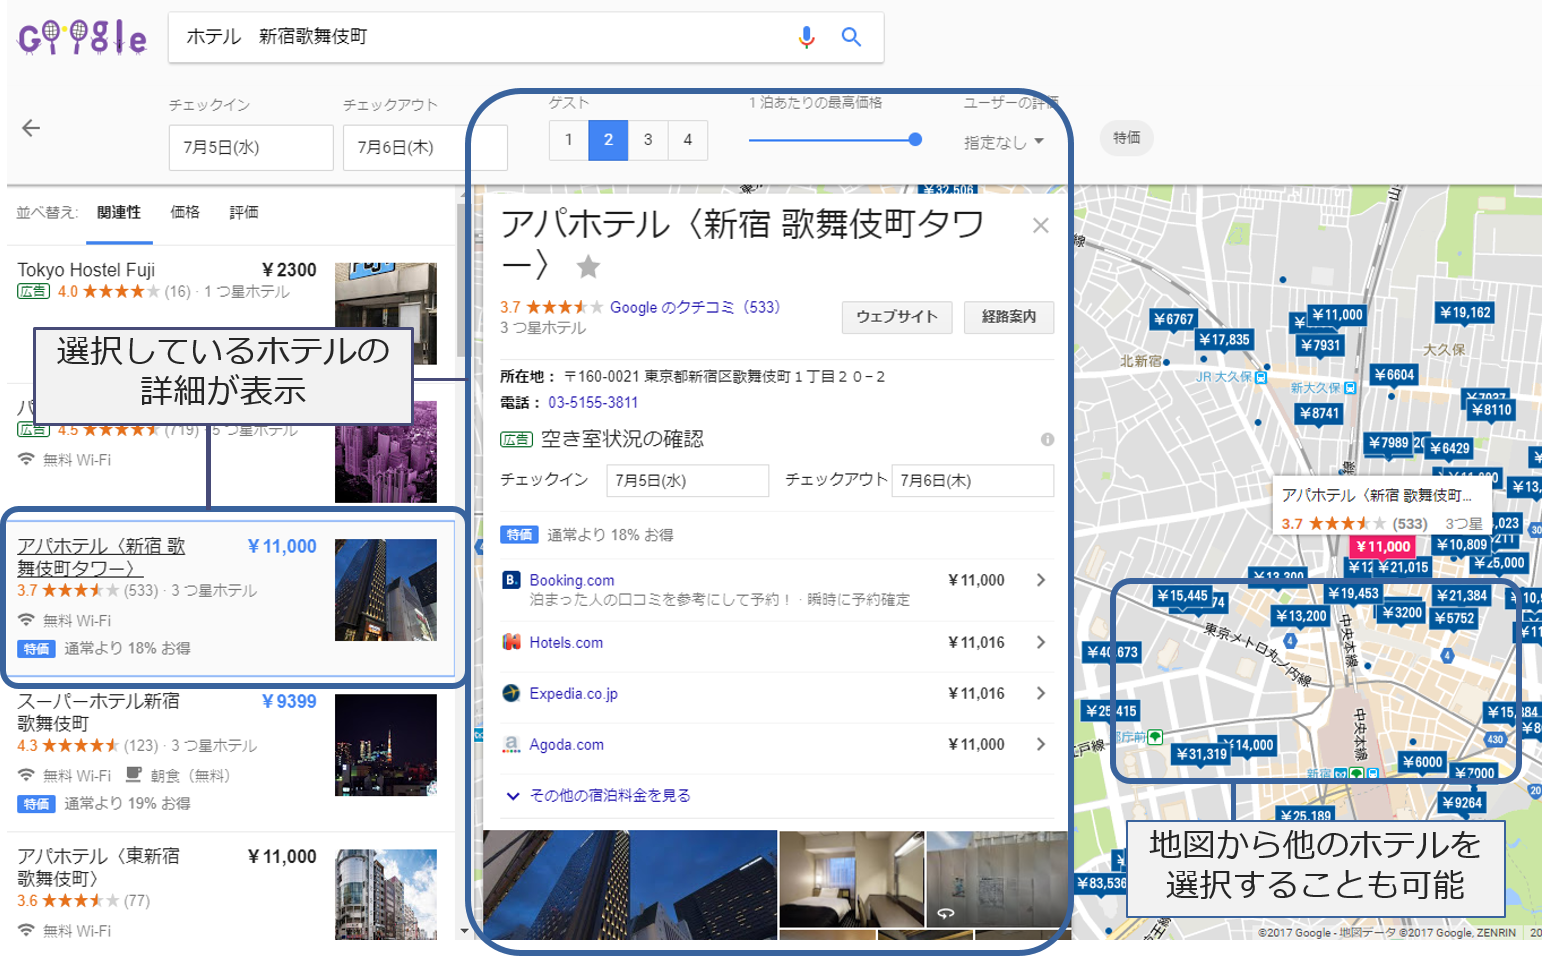1542x956 pixels.
Task: Open detail panel check-out date field
Action: pos(972,481)
